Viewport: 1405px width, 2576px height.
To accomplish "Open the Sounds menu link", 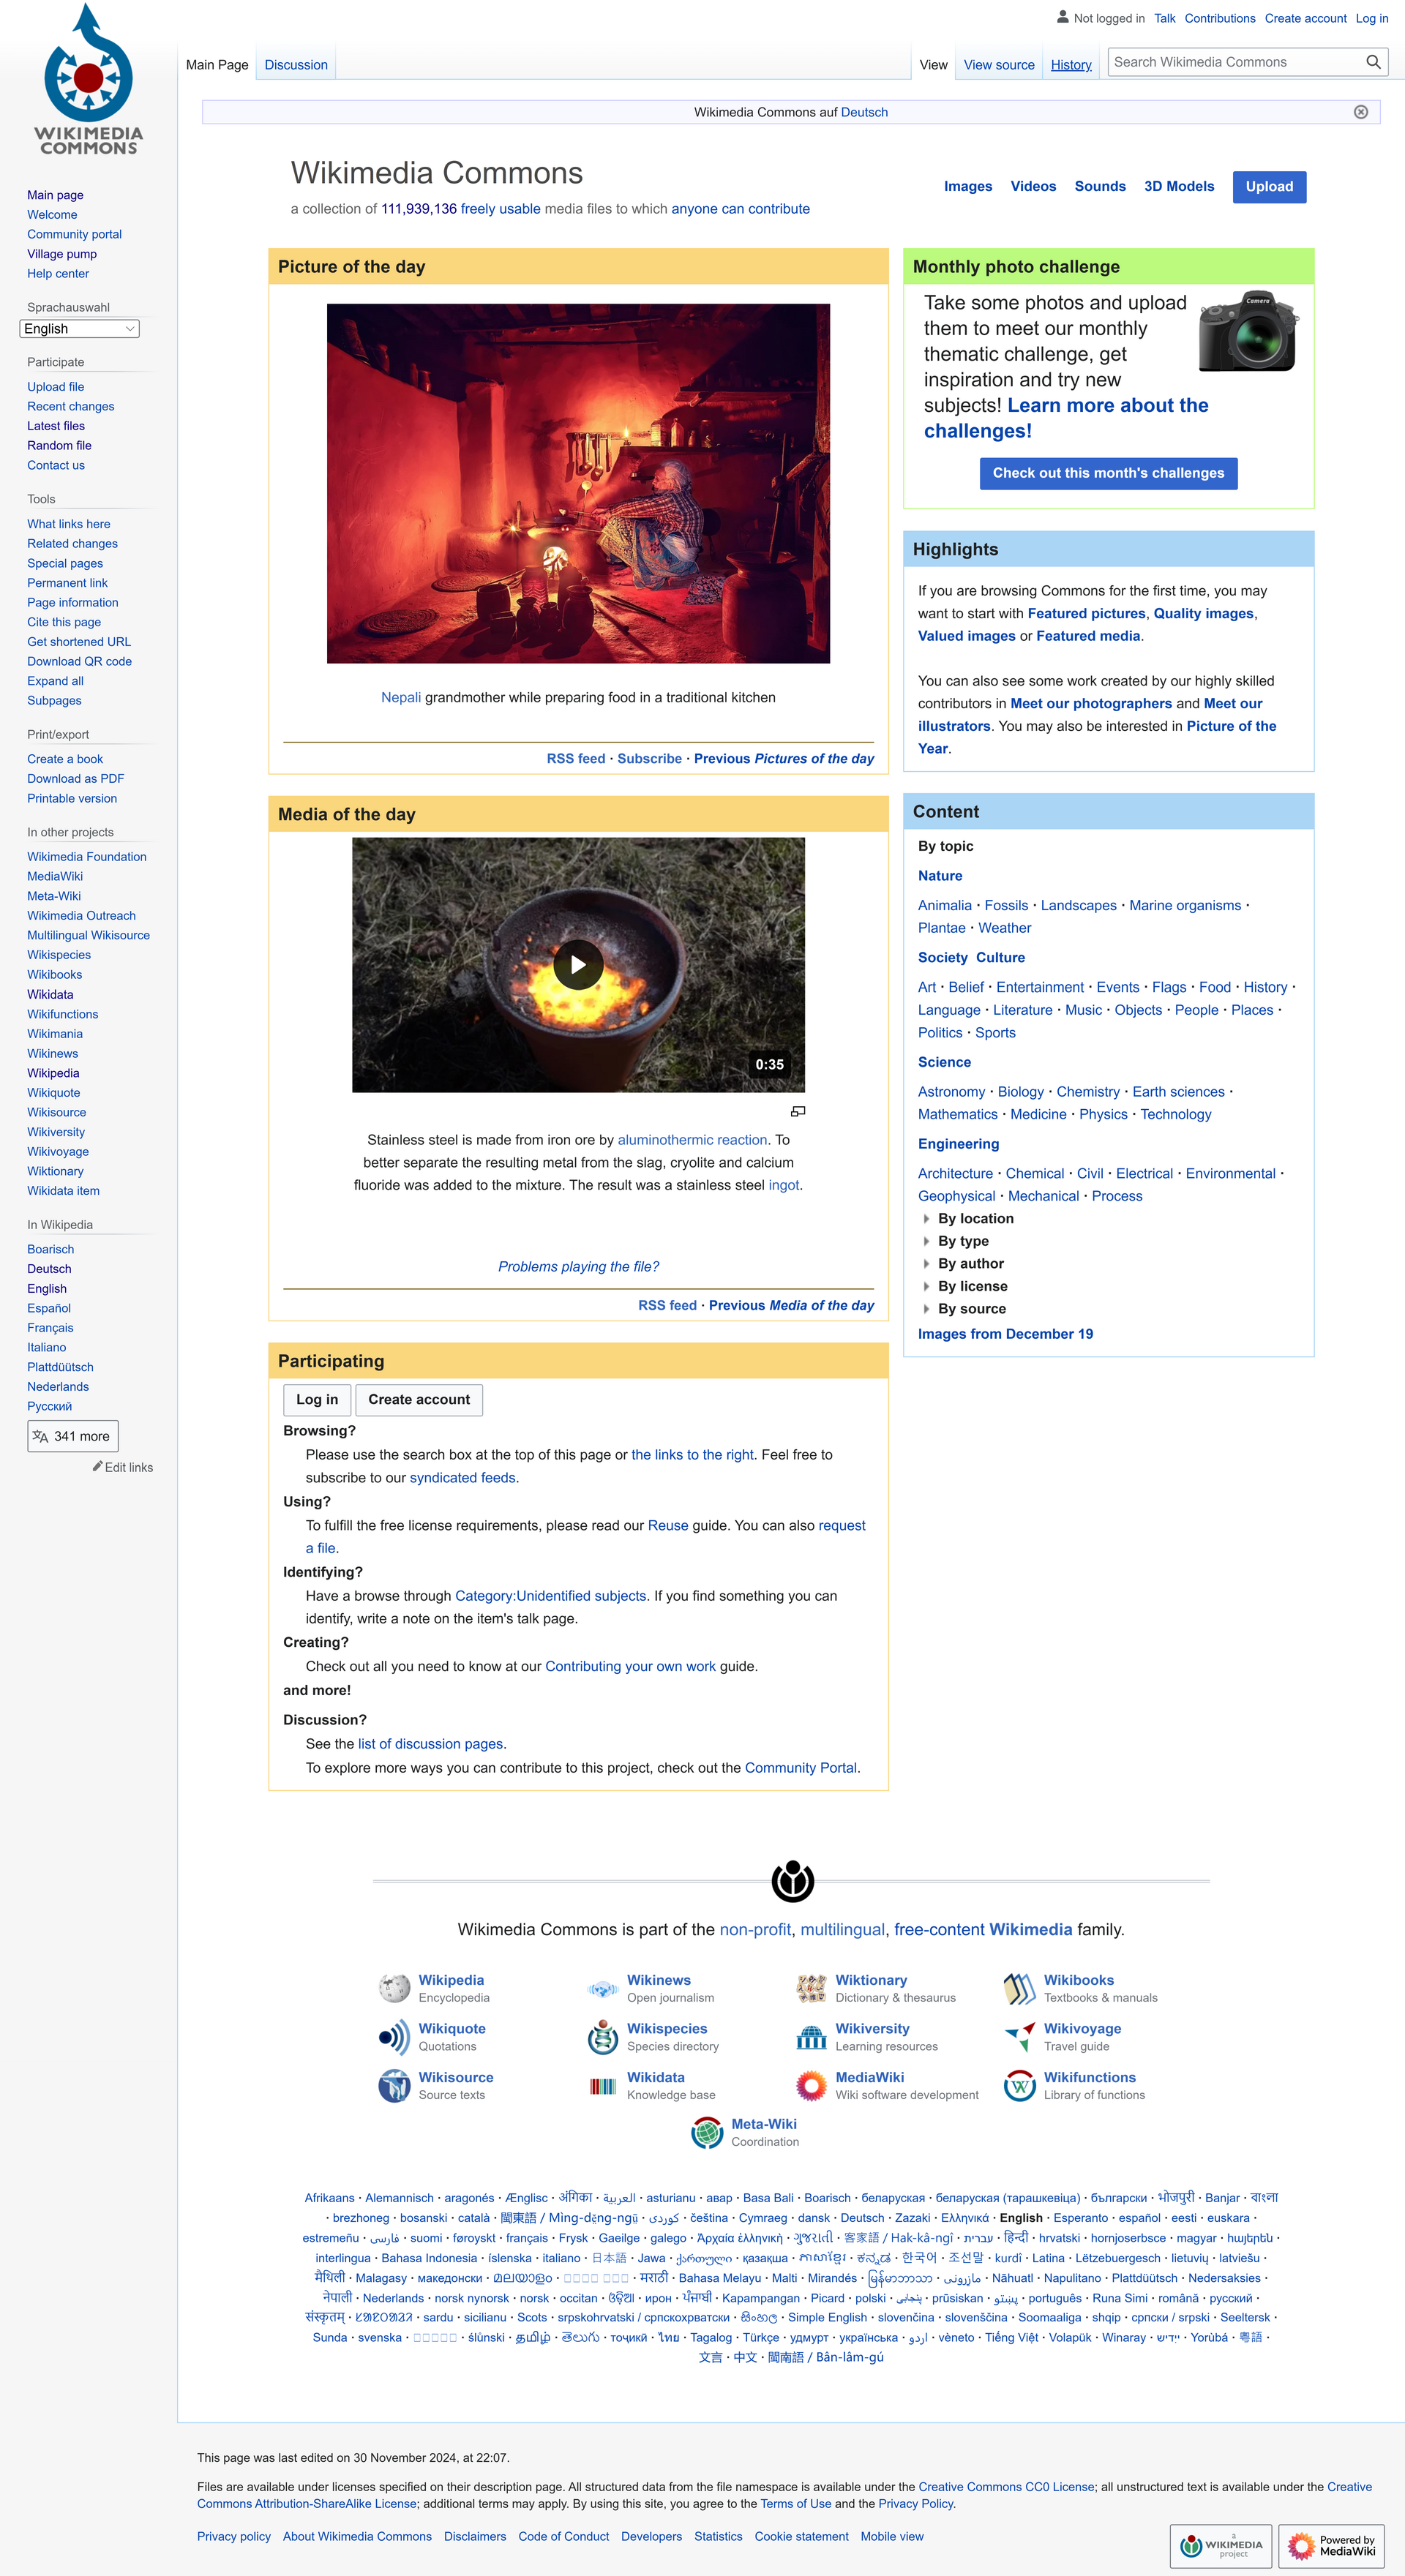I will pos(1100,187).
